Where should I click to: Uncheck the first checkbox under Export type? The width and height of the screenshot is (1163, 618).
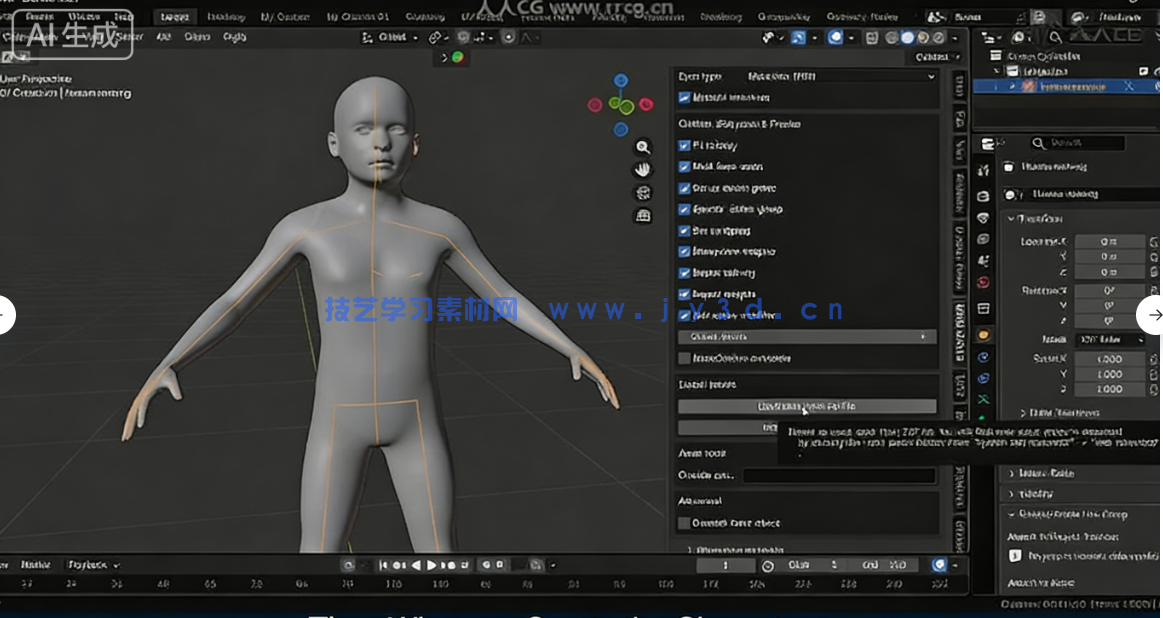coord(684,97)
